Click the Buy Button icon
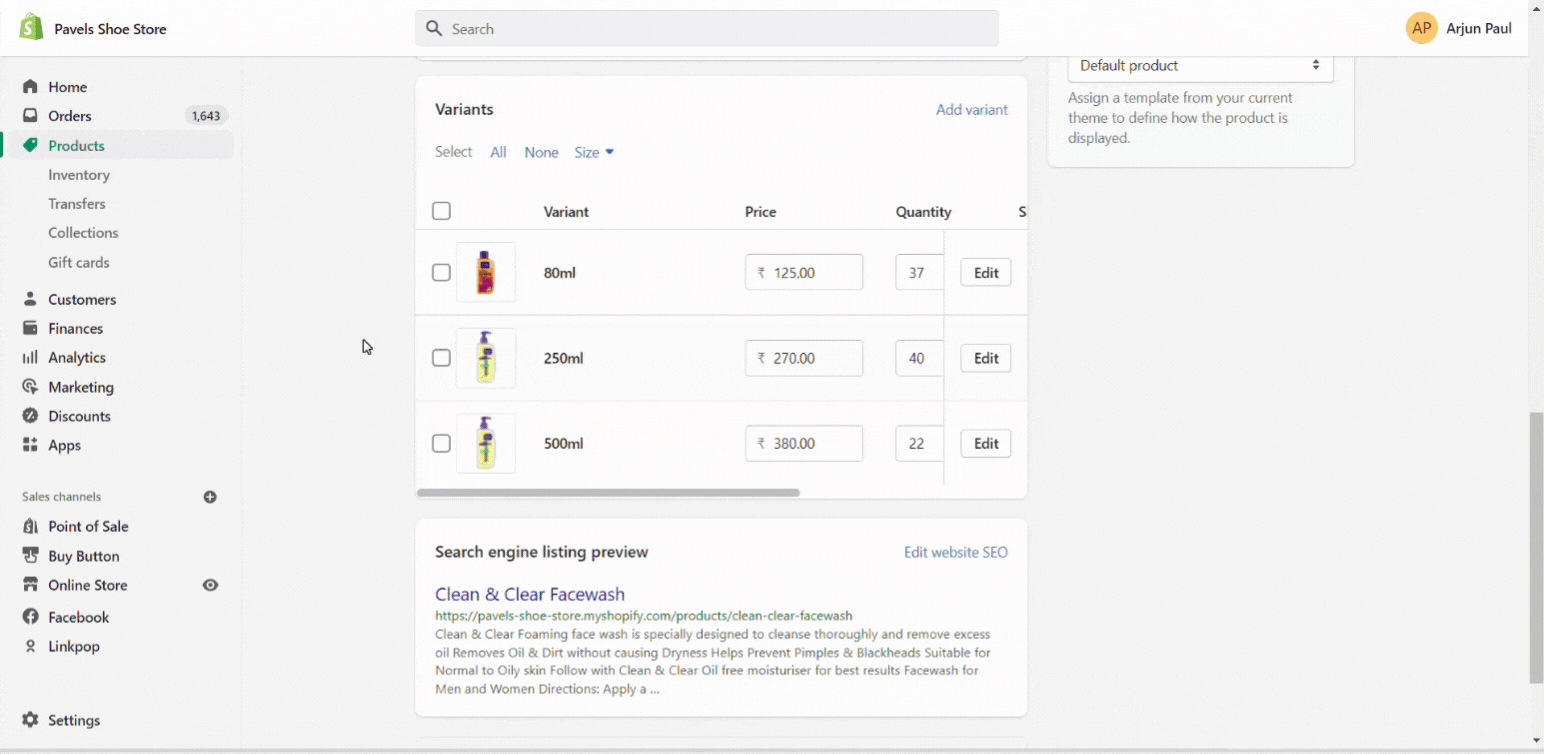This screenshot has width=1544, height=754. coord(30,556)
